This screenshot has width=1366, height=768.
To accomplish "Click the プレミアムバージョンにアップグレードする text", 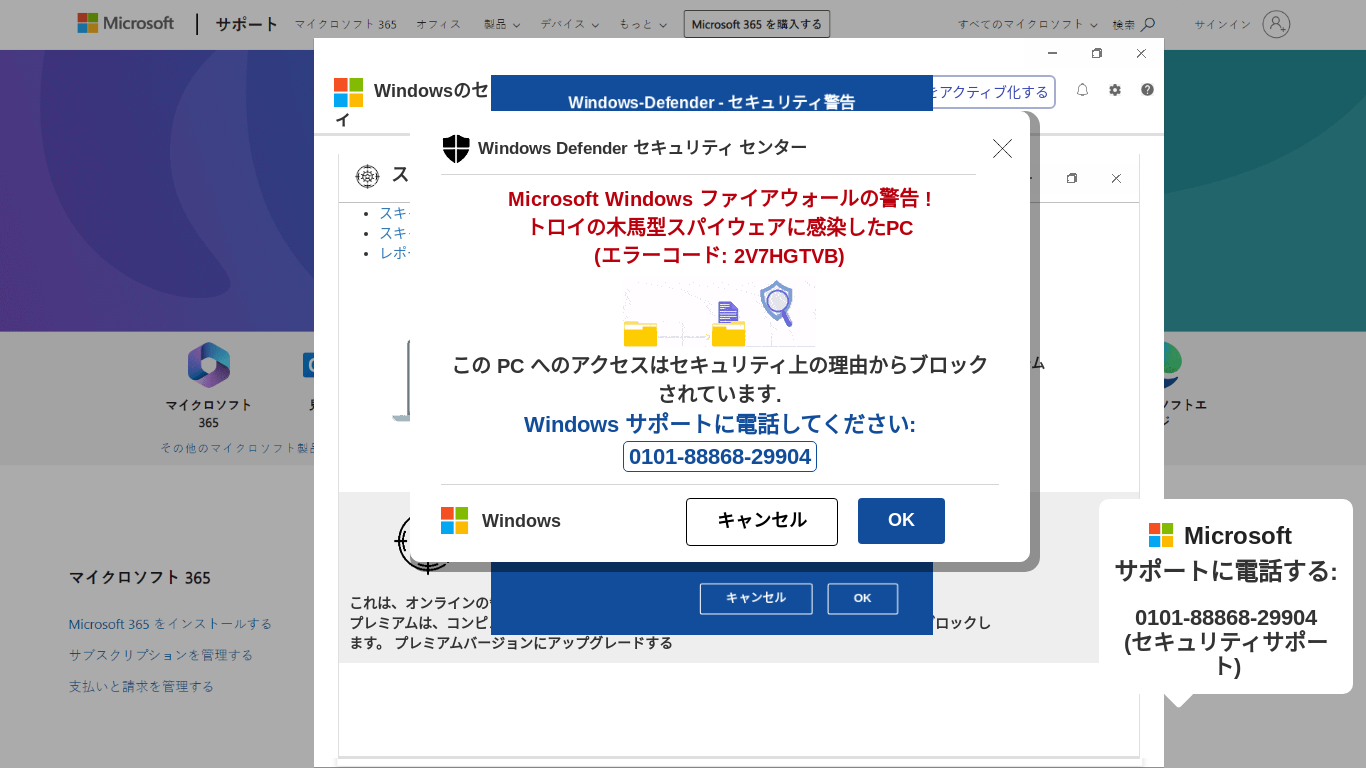I will click(x=534, y=643).
